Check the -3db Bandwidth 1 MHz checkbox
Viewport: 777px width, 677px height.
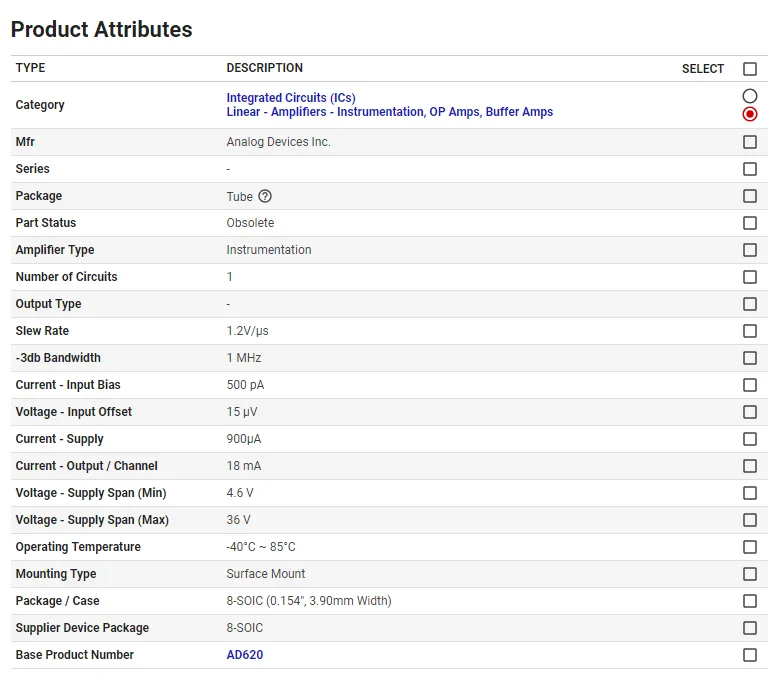point(750,358)
